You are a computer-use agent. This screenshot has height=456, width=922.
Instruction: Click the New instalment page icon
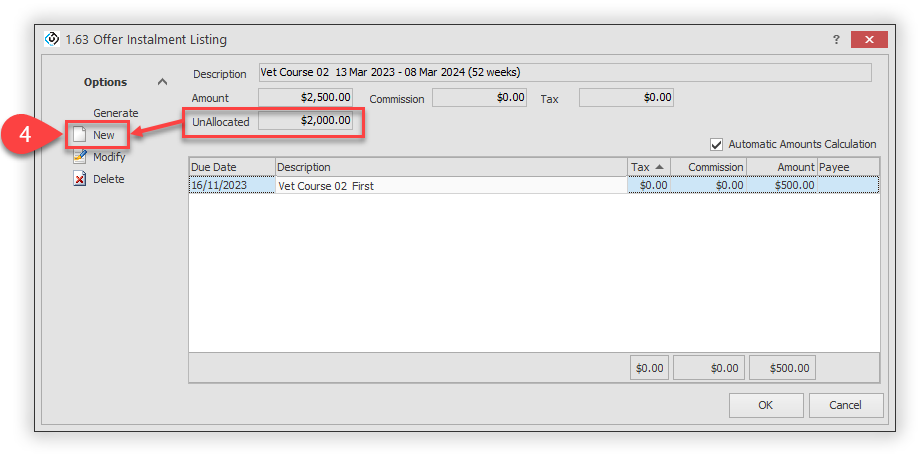79,135
